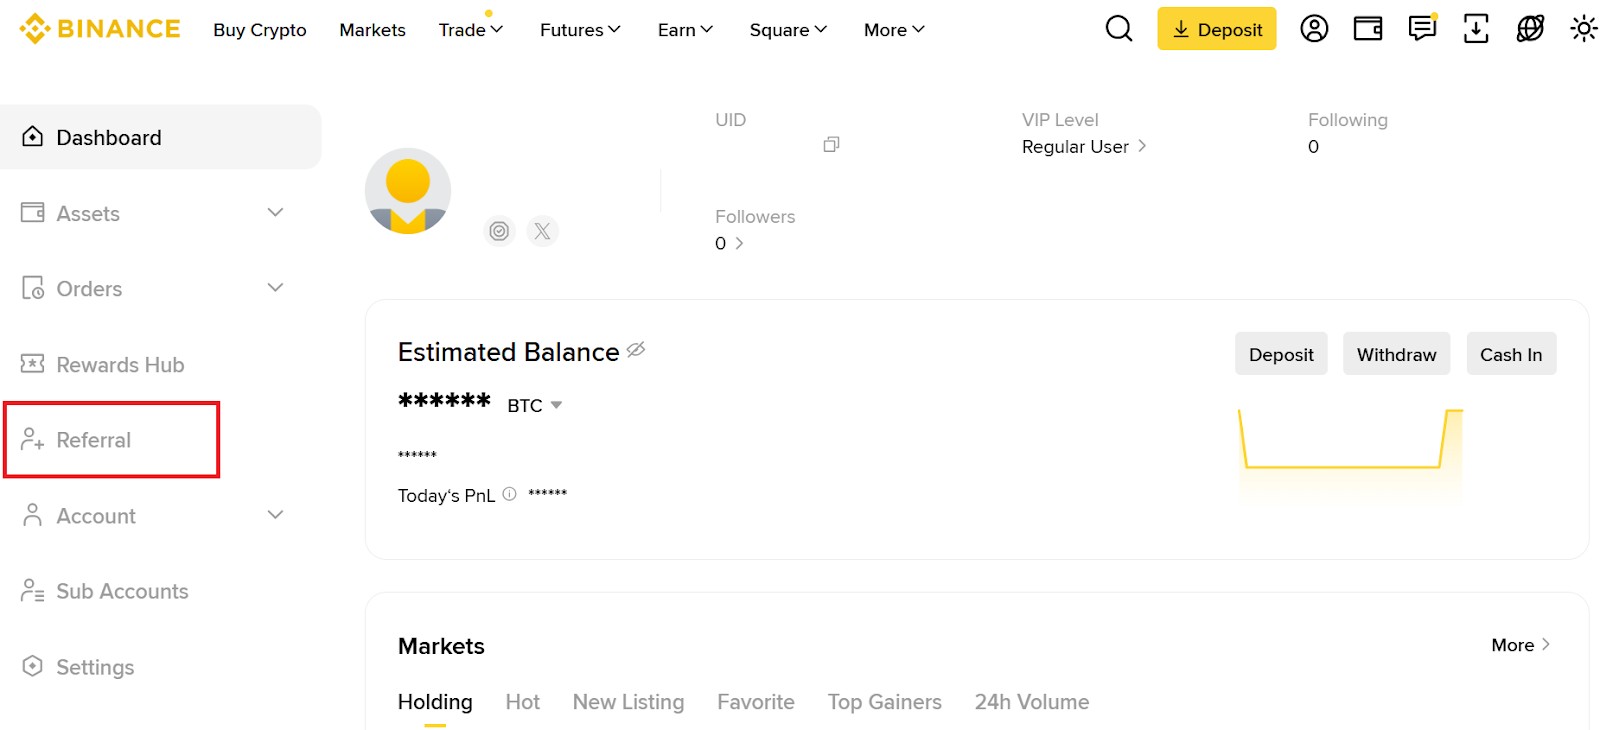This screenshot has height=730, width=1600.
Task: Click the Referral person-plus icon
Action: pyautogui.click(x=33, y=439)
